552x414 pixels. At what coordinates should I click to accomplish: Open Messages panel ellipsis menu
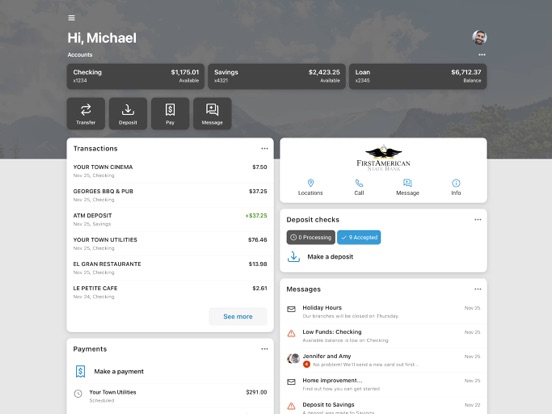[477, 289]
